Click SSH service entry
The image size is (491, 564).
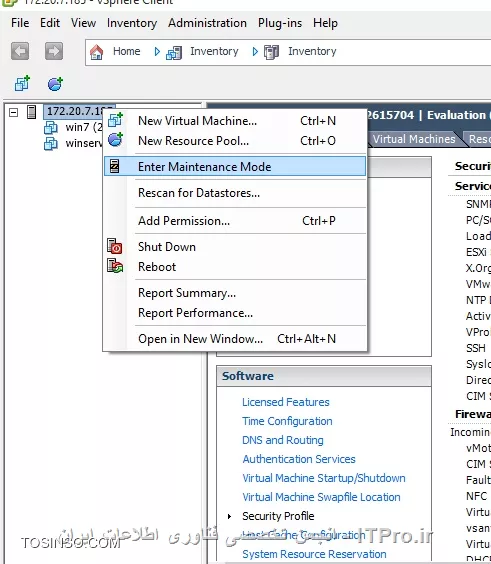(x=476, y=348)
